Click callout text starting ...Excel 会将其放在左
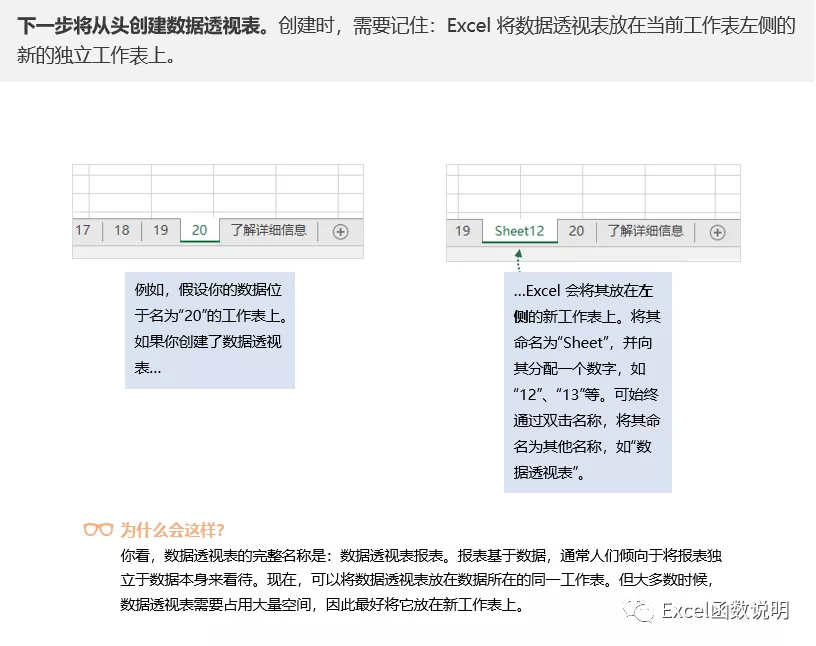Image resolution: width=816 pixels, height=646 pixels. coord(587,382)
